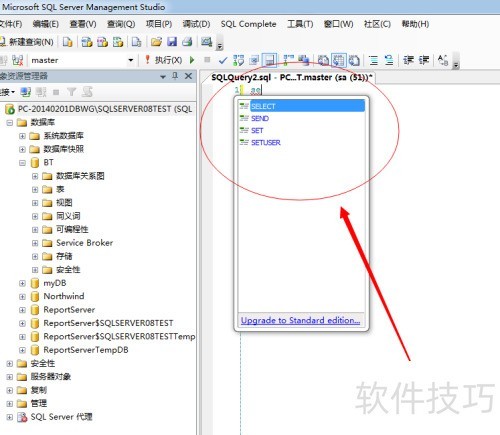The width and height of the screenshot is (500, 435).
Task: Open Object Explorer window position dropdown arrow
Action: (x=163, y=77)
